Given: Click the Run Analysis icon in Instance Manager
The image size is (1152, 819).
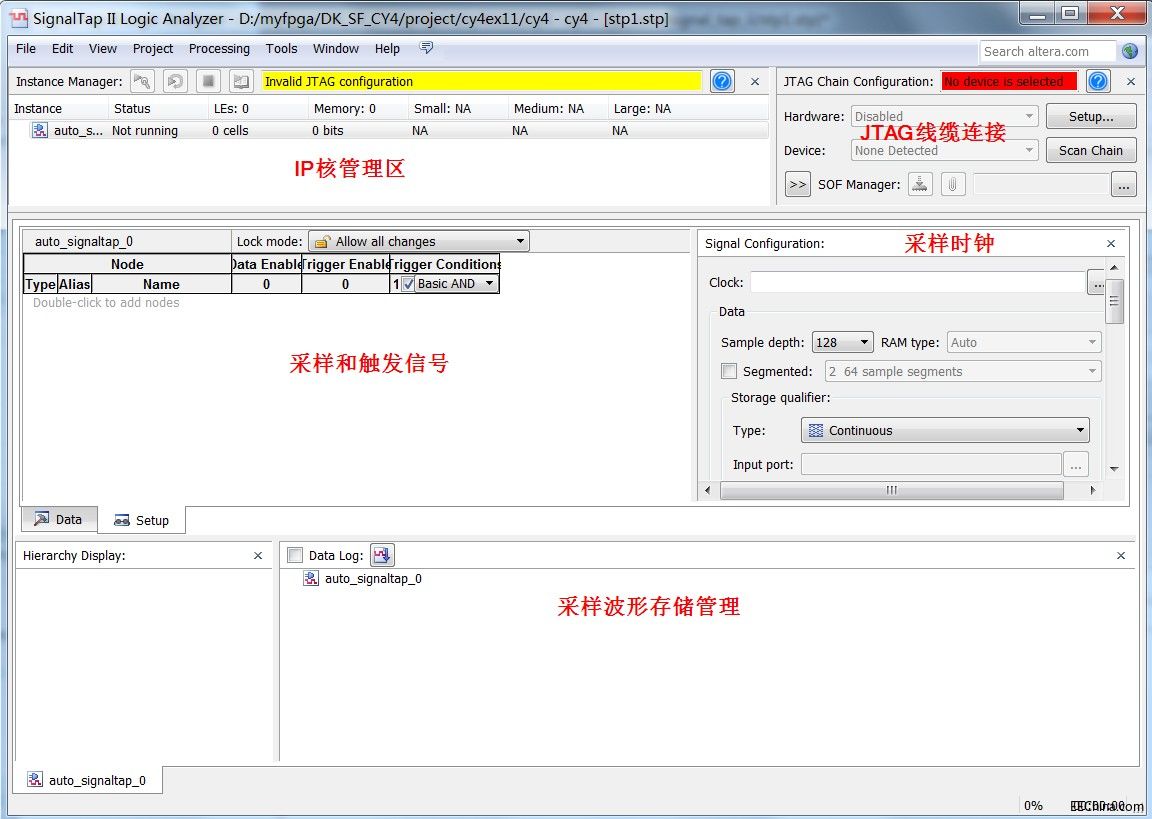Looking at the screenshot, I should click(142, 82).
